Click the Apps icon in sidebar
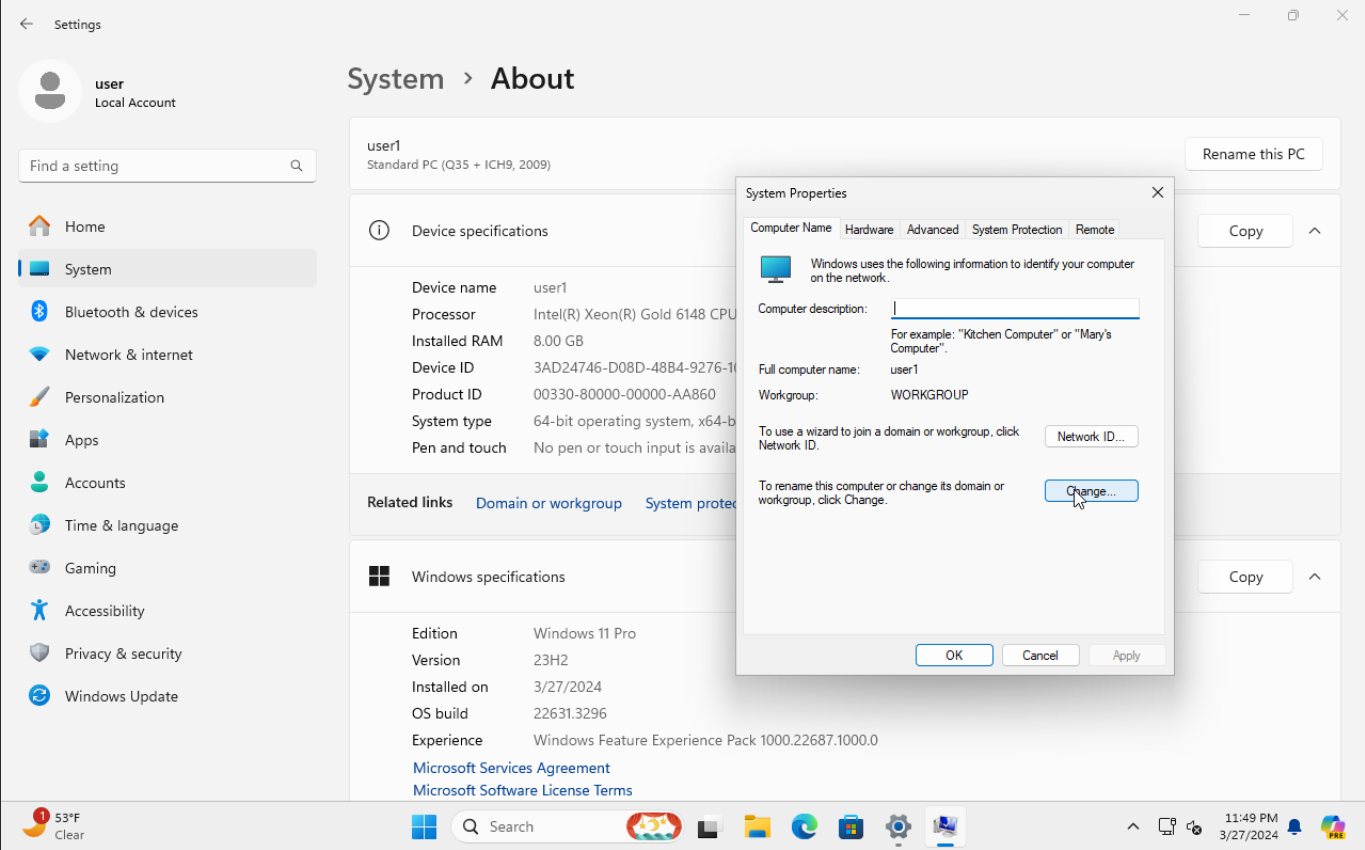 [x=39, y=440]
